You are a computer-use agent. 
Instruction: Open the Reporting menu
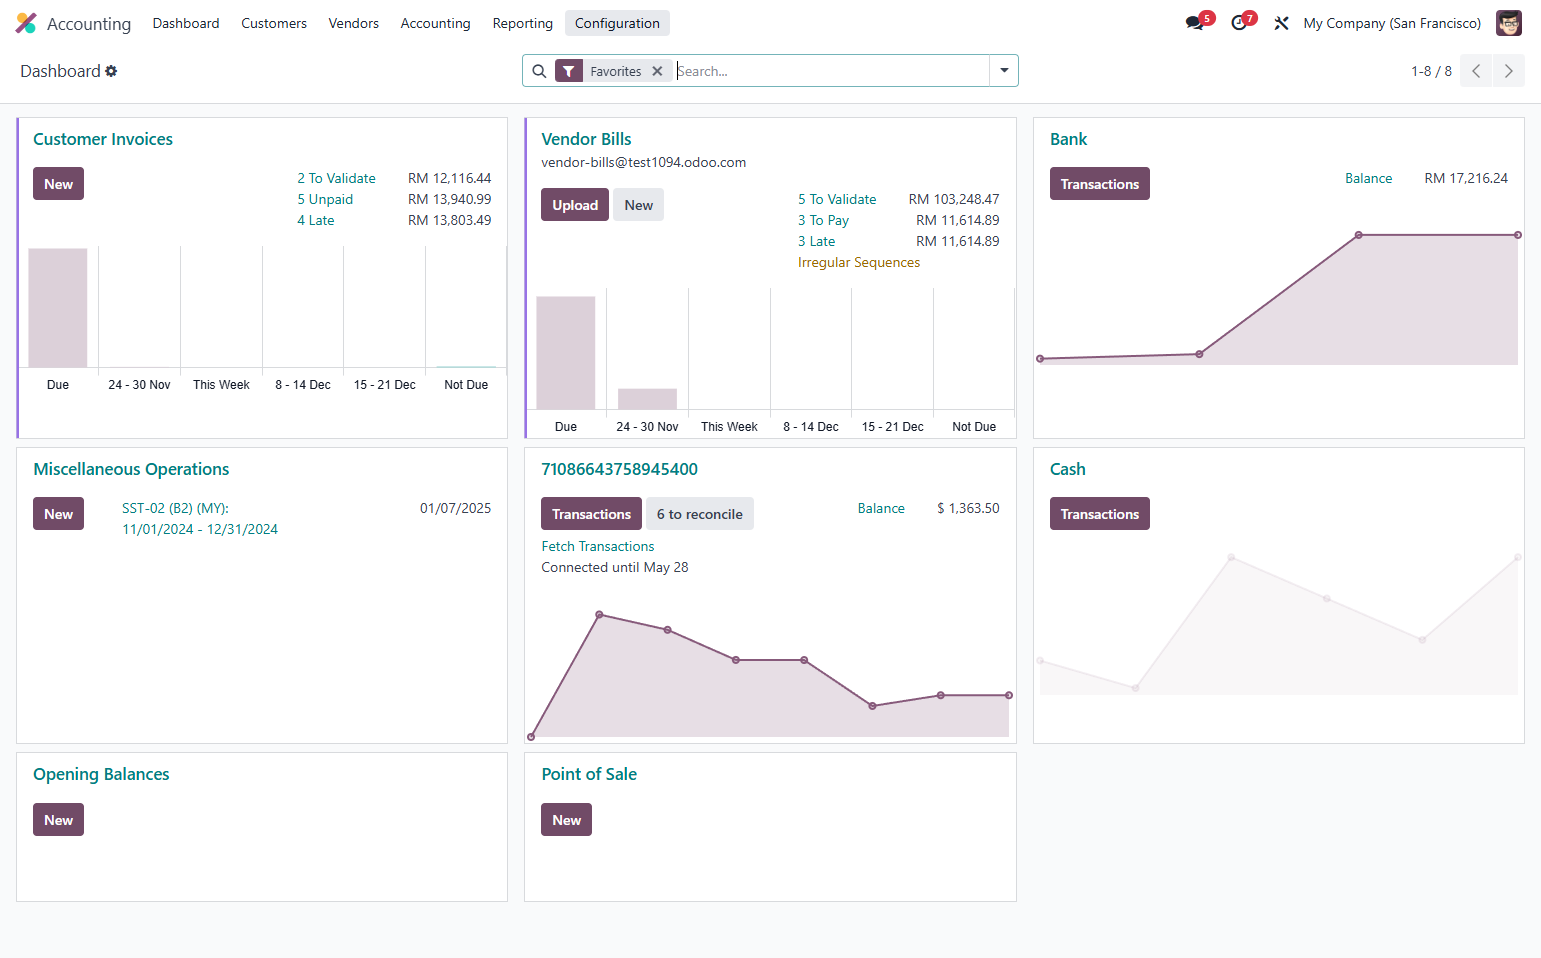click(x=522, y=23)
